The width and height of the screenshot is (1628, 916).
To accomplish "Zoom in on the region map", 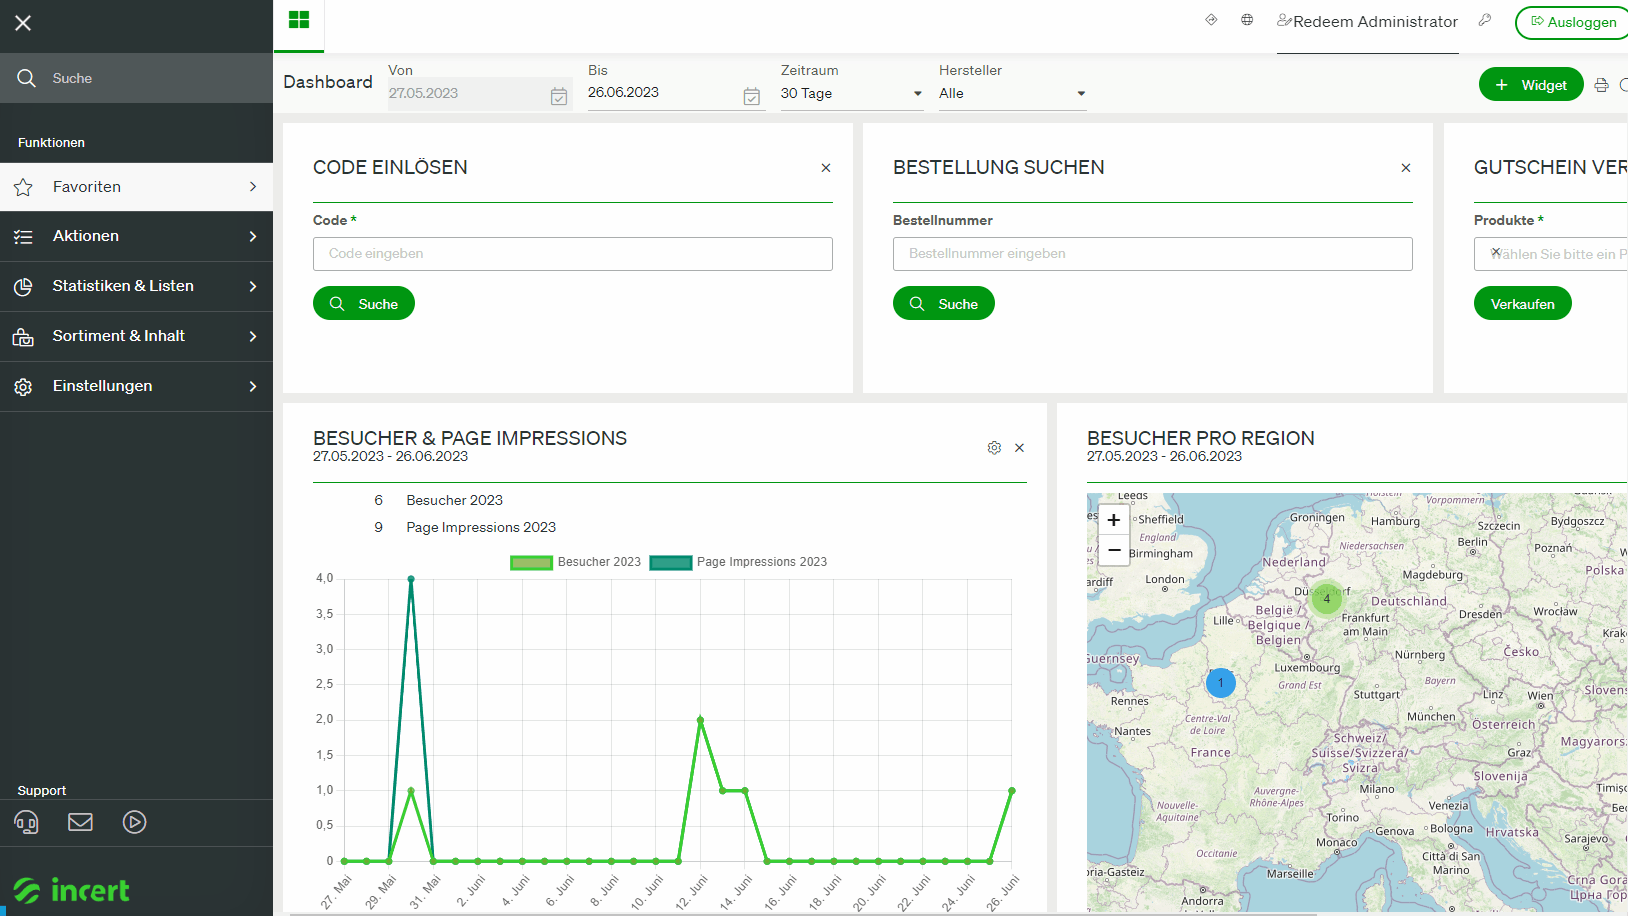I will click(x=1114, y=520).
